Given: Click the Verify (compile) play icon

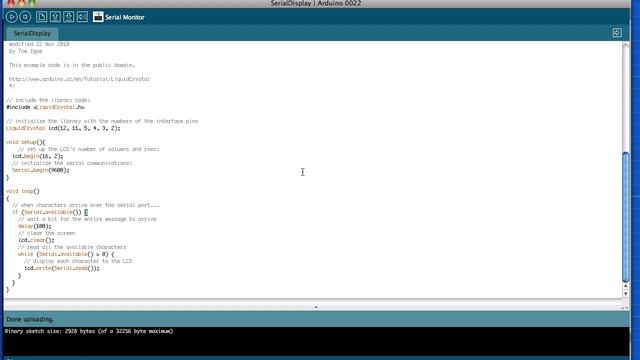Looking at the screenshot, I should coord(11,17).
